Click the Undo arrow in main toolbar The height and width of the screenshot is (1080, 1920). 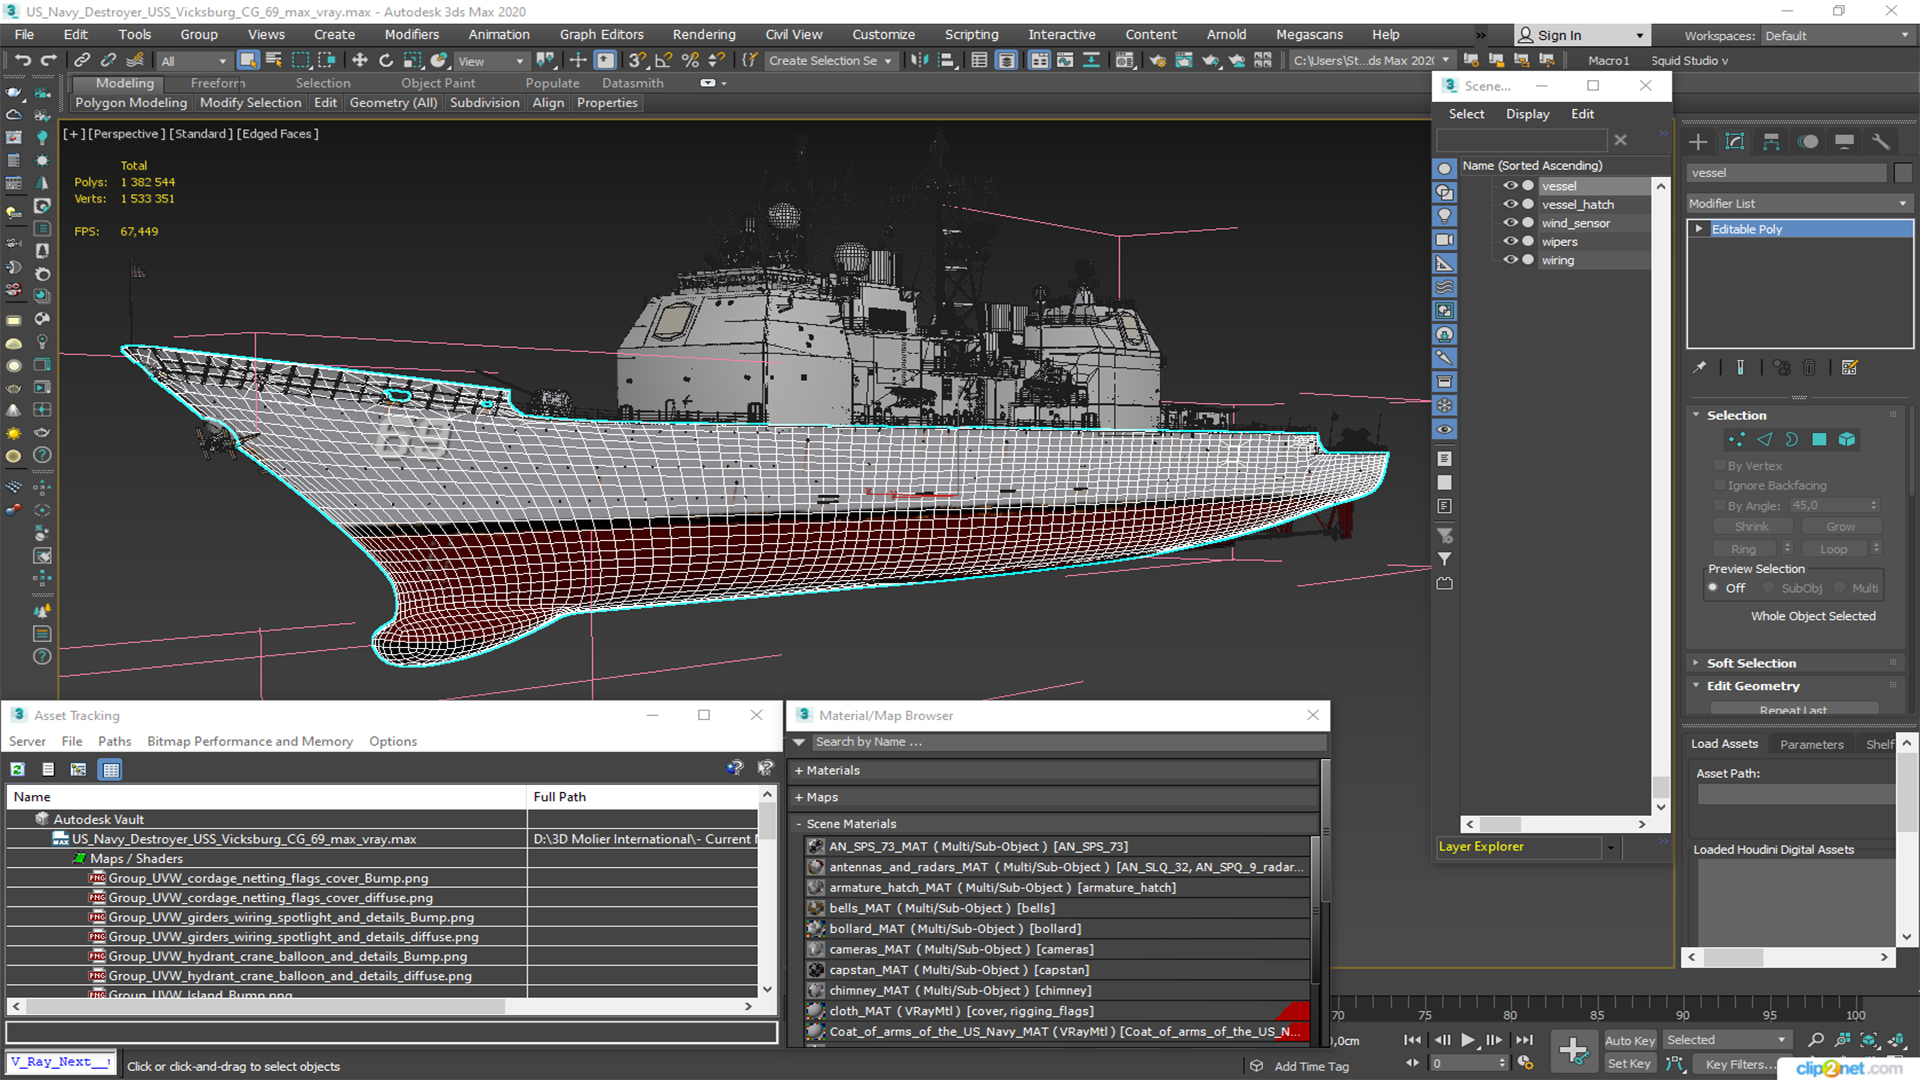[23, 61]
